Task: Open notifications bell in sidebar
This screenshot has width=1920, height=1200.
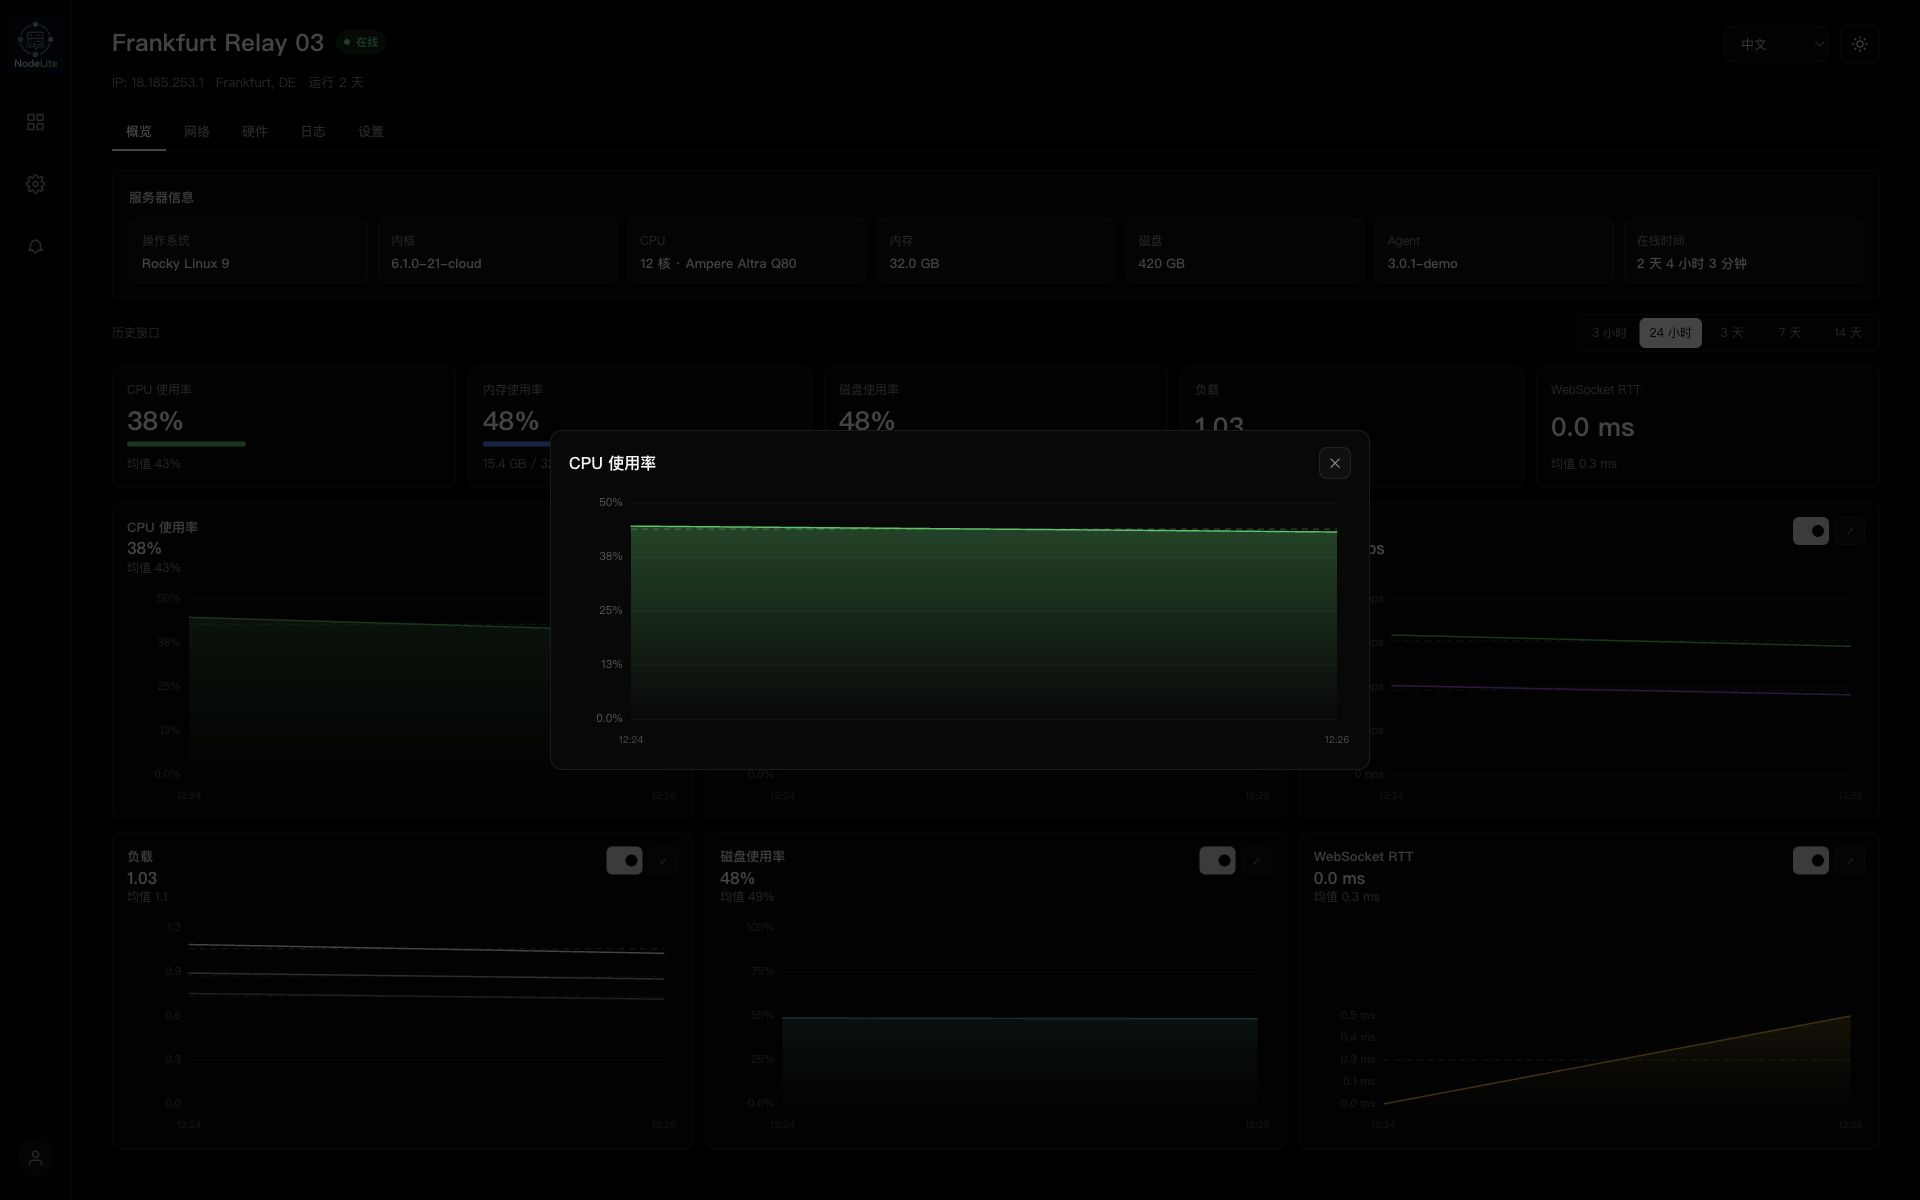Action: [x=35, y=246]
